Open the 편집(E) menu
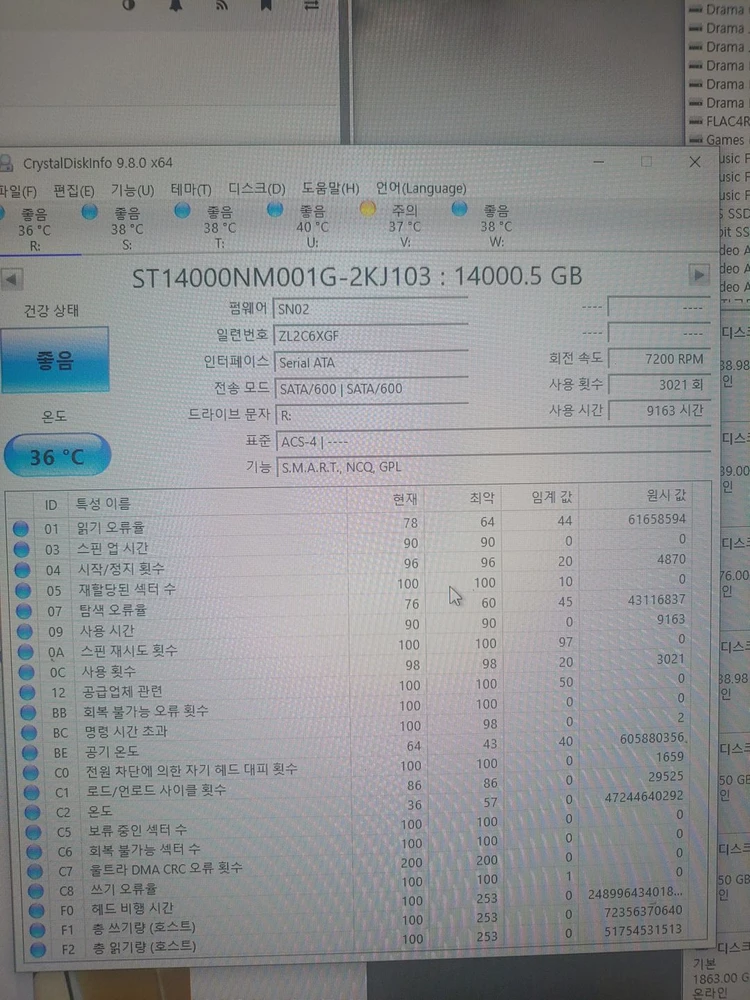Image resolution: width=750 pixels, height=1000 pixels. pyautogui.click(x=74, y=190)
